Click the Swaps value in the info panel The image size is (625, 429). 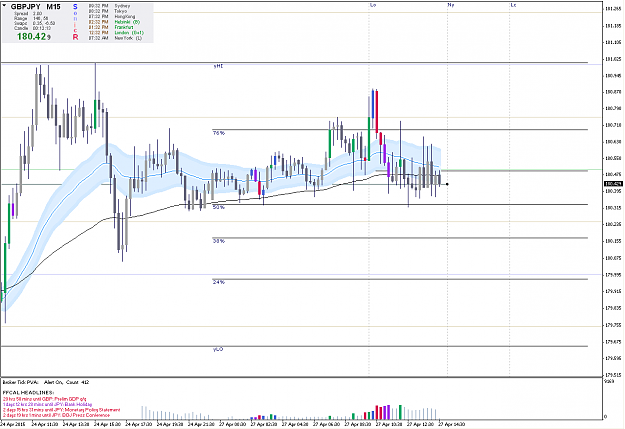[44, 23]
